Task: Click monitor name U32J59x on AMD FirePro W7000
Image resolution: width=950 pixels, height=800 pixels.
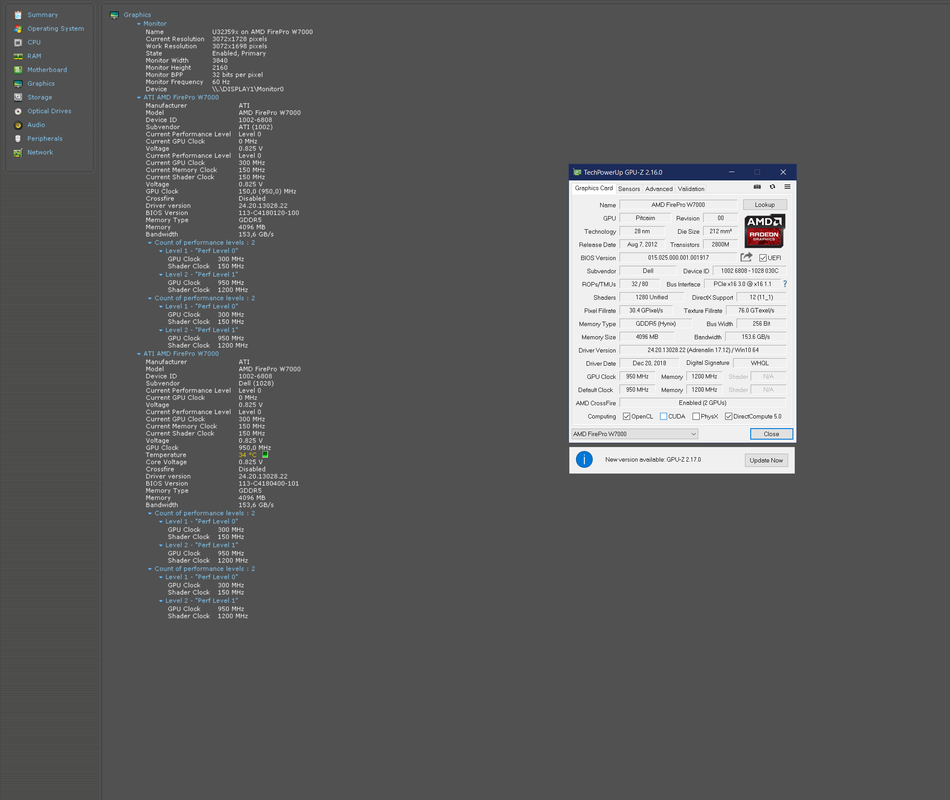Action: (x=262, y=32)
